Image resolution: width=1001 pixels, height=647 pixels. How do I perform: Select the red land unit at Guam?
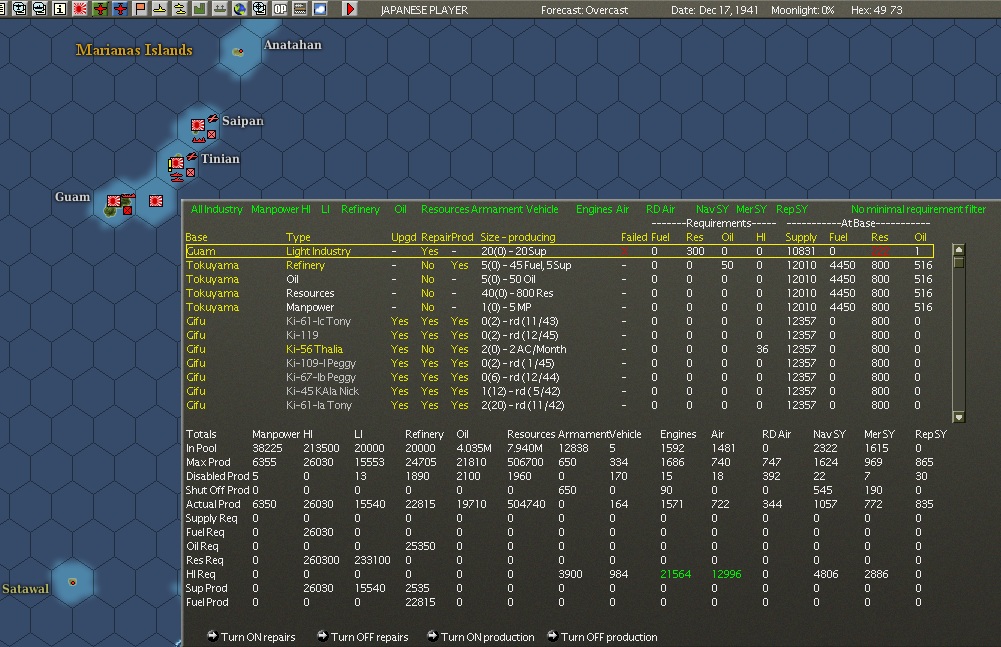(x=128, y=210)
